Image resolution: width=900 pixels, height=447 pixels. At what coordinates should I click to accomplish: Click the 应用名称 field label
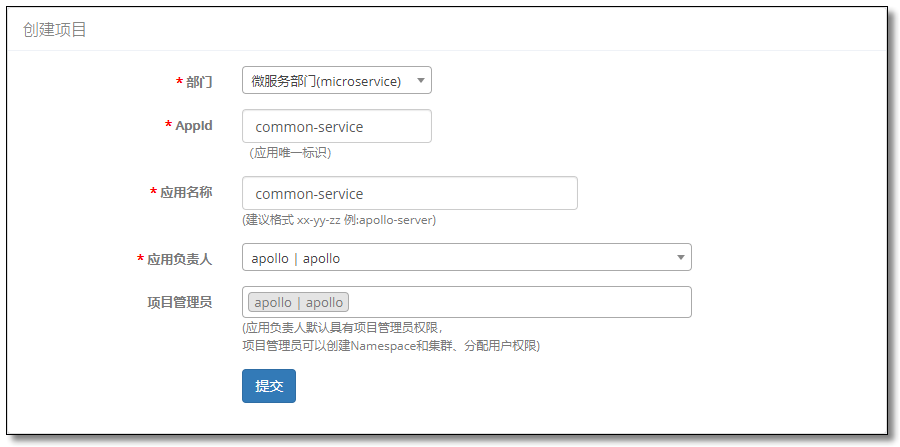click(x=186, y=192)
